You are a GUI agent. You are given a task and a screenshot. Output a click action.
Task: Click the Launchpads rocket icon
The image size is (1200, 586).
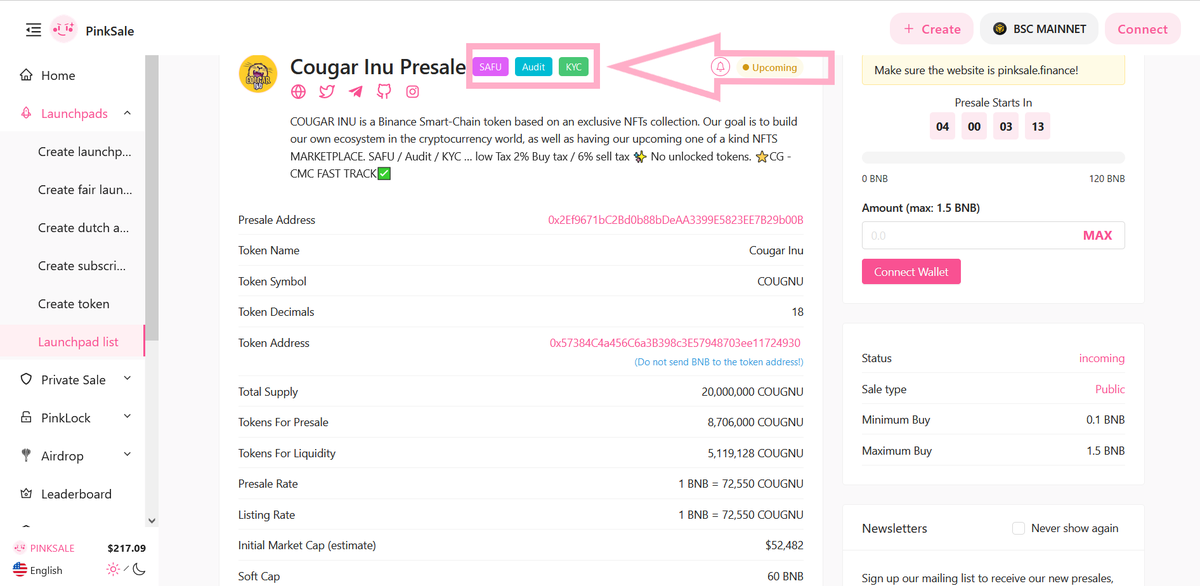tap(26, 114)
